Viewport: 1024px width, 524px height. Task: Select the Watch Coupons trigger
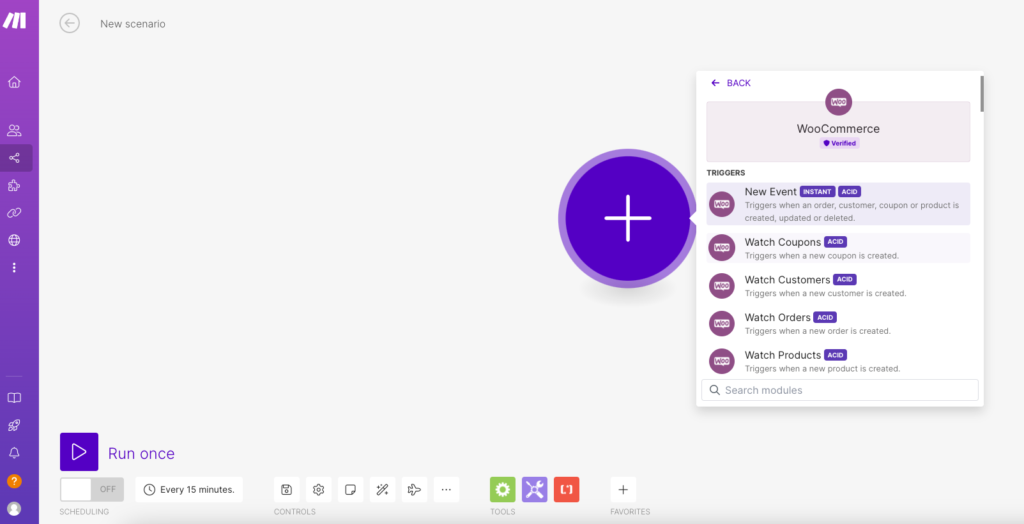pos(838,248)
